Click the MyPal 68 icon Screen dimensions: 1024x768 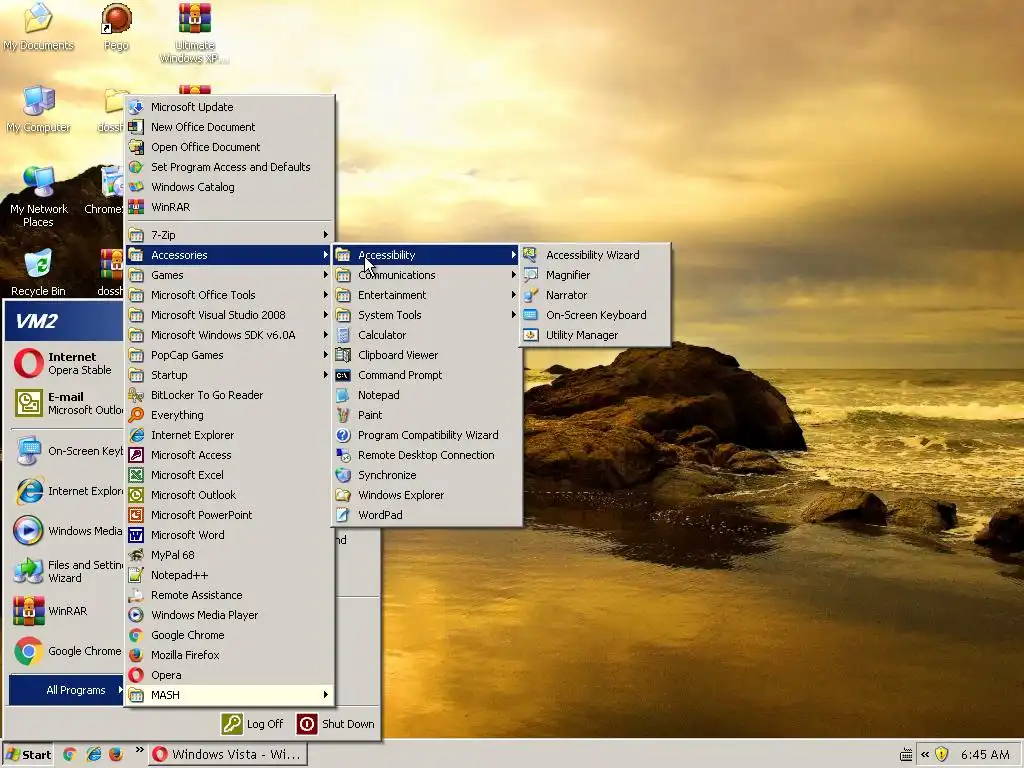136,555
